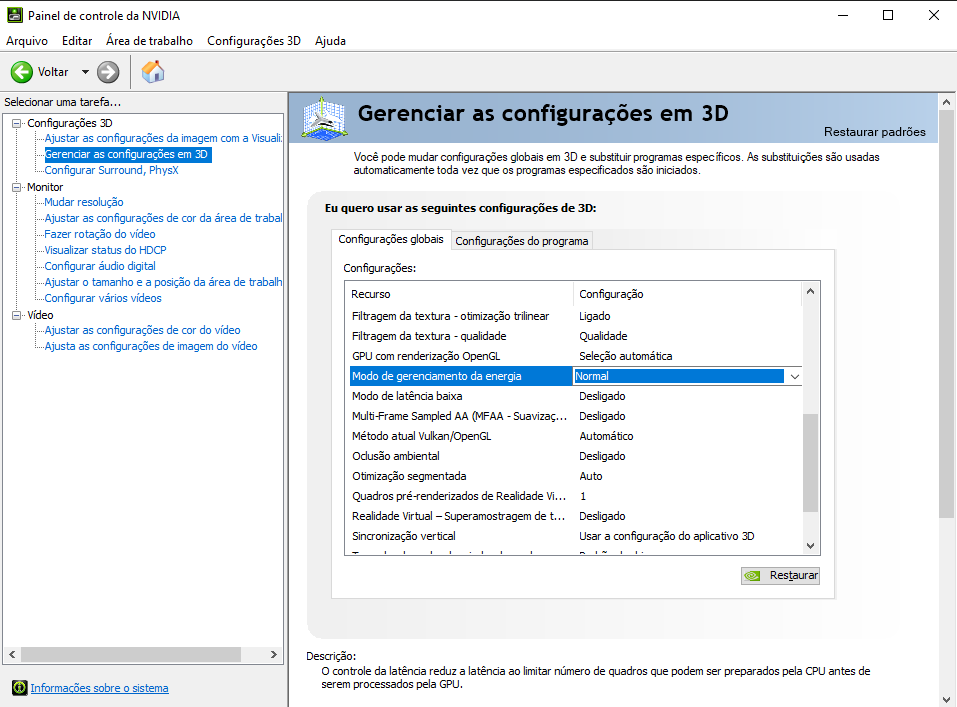957x707 pixels.
Task: Open Ajustar o tamanho e a posição task
Action: click(x=163, y=282)
